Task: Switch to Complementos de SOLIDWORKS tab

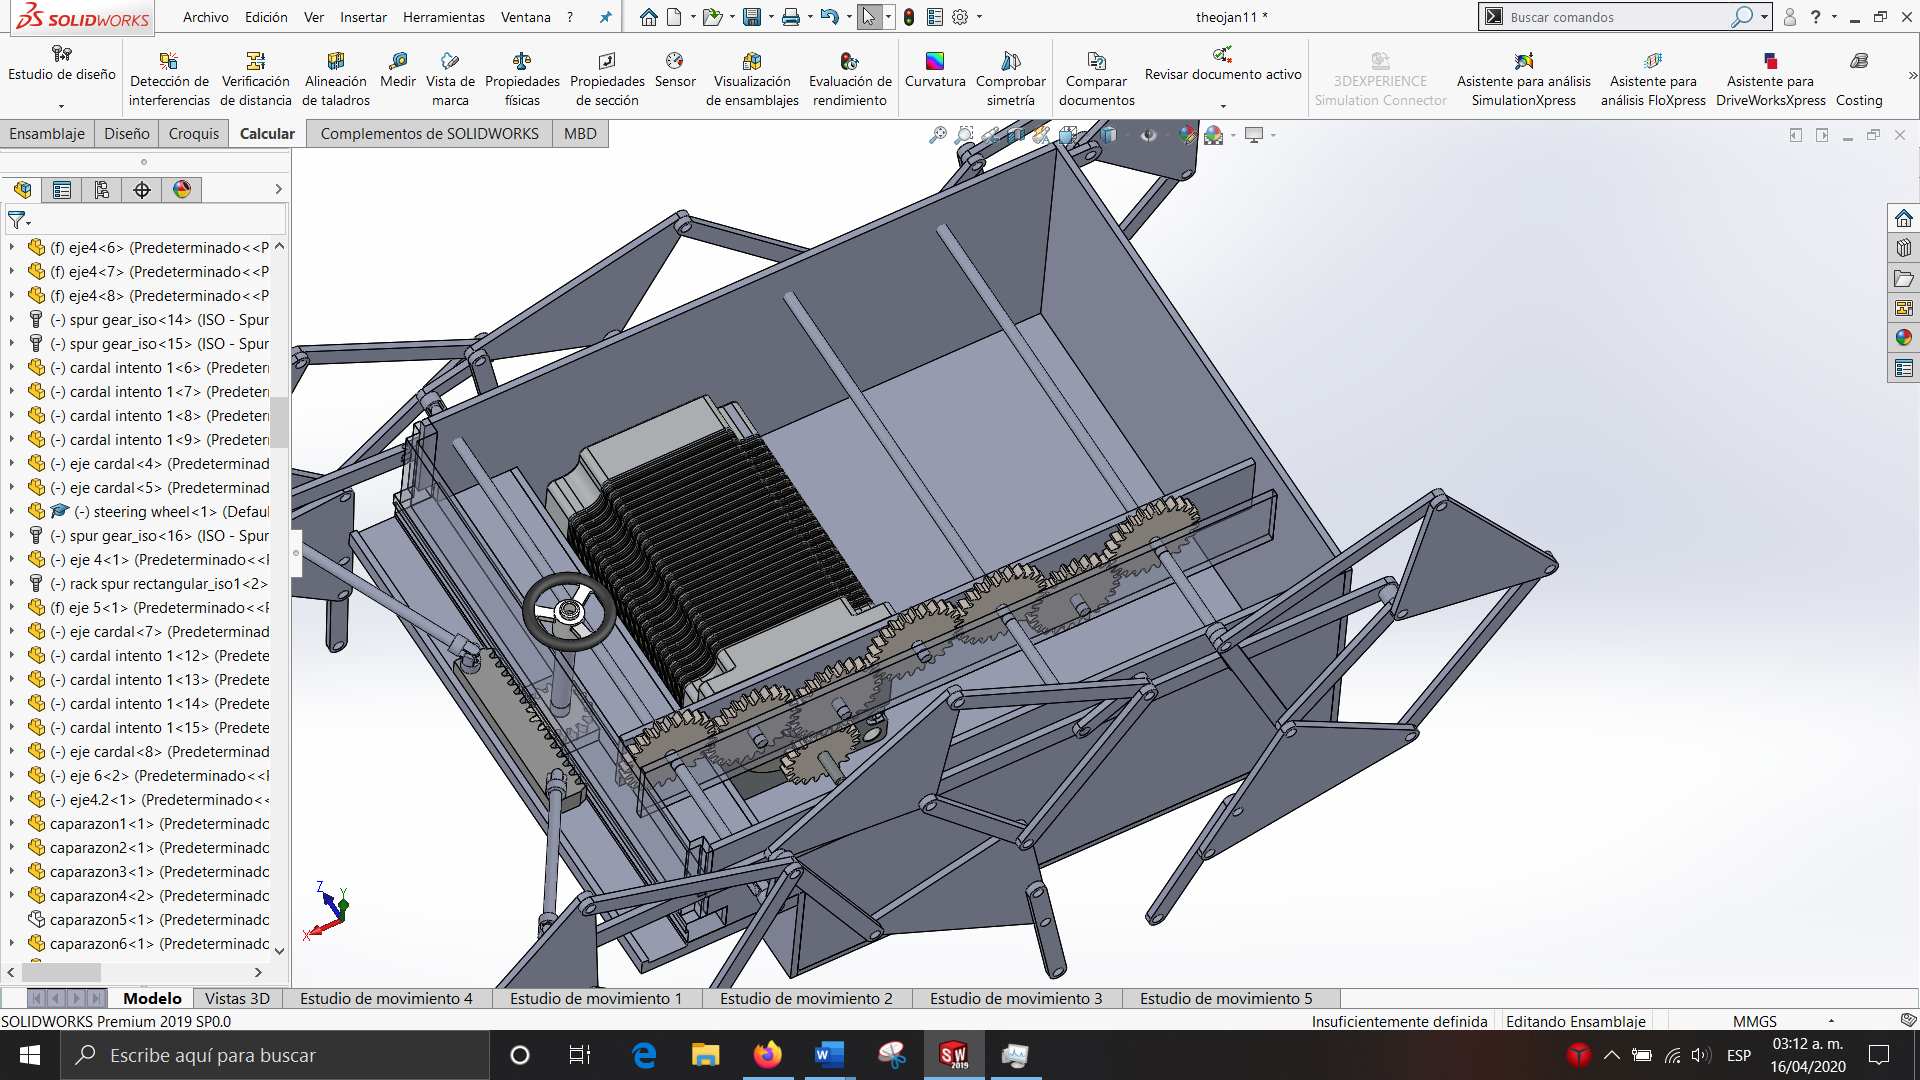Action: tap(429, 133)
